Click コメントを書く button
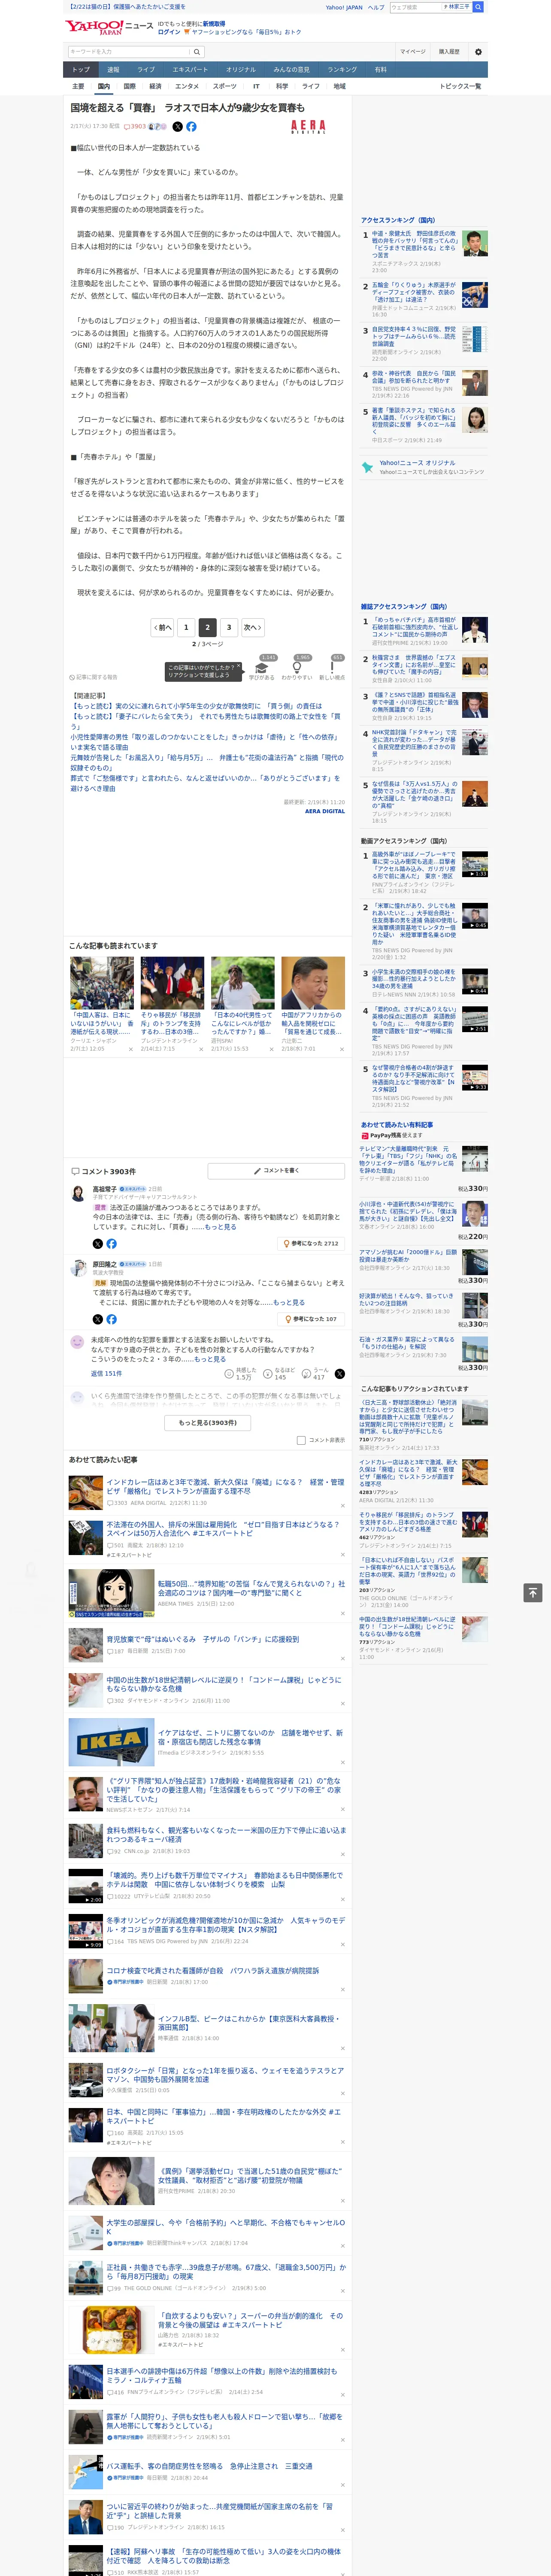This screenshot has width=551, height=2576. [x=276, y=1170]
